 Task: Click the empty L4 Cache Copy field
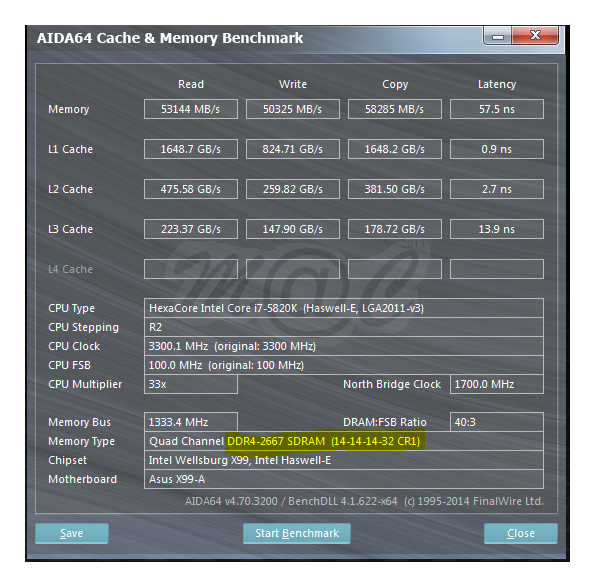click(395, 269)
